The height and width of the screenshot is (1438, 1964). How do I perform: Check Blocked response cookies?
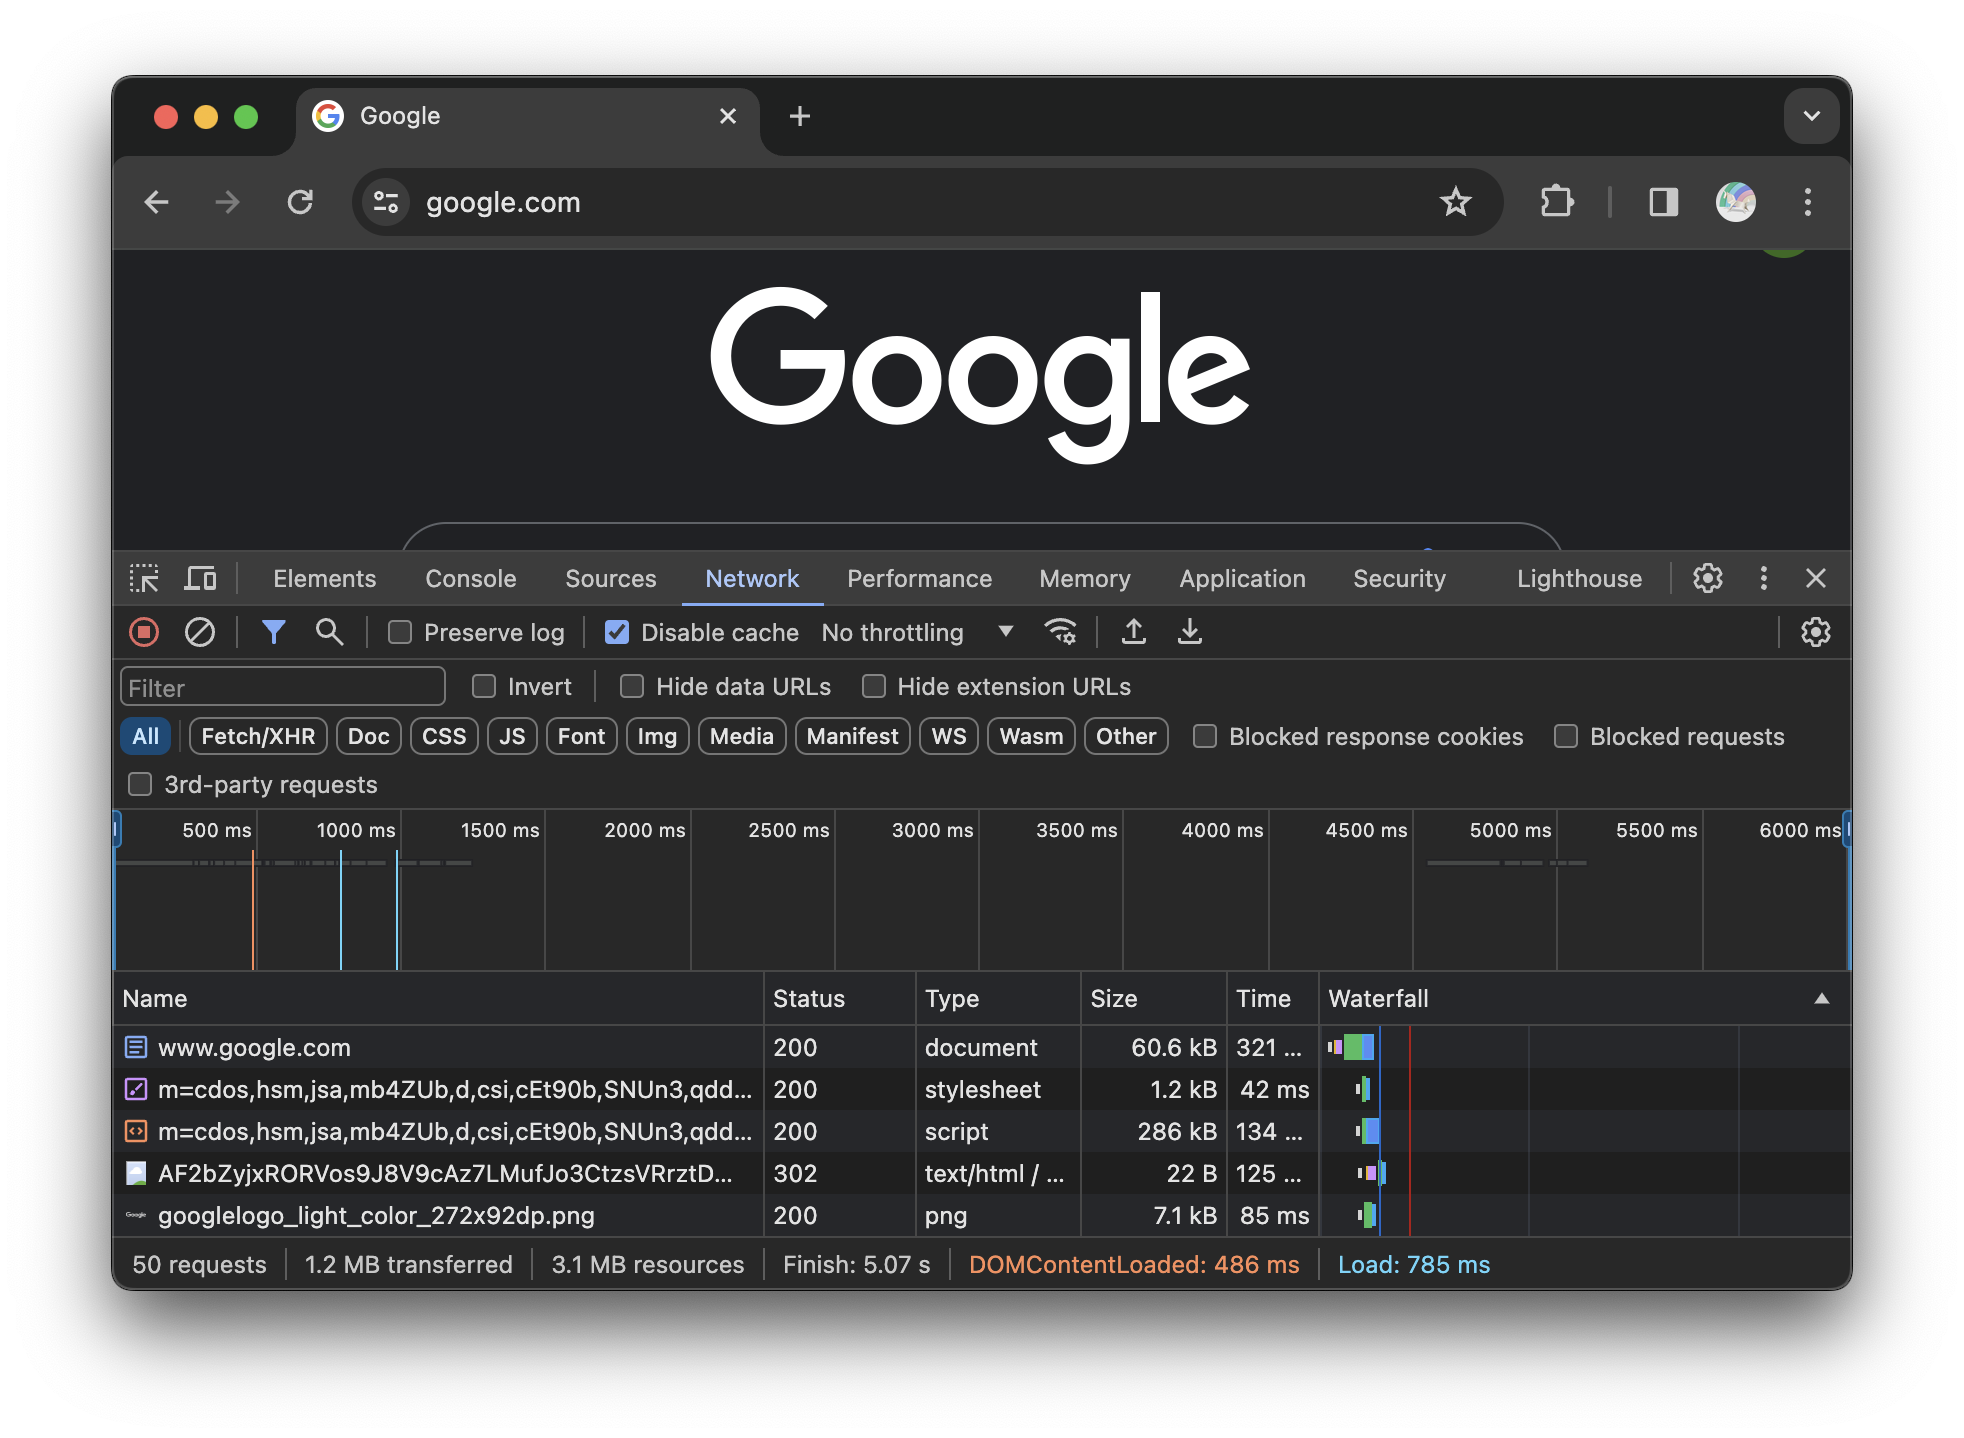pos(1205,736)
